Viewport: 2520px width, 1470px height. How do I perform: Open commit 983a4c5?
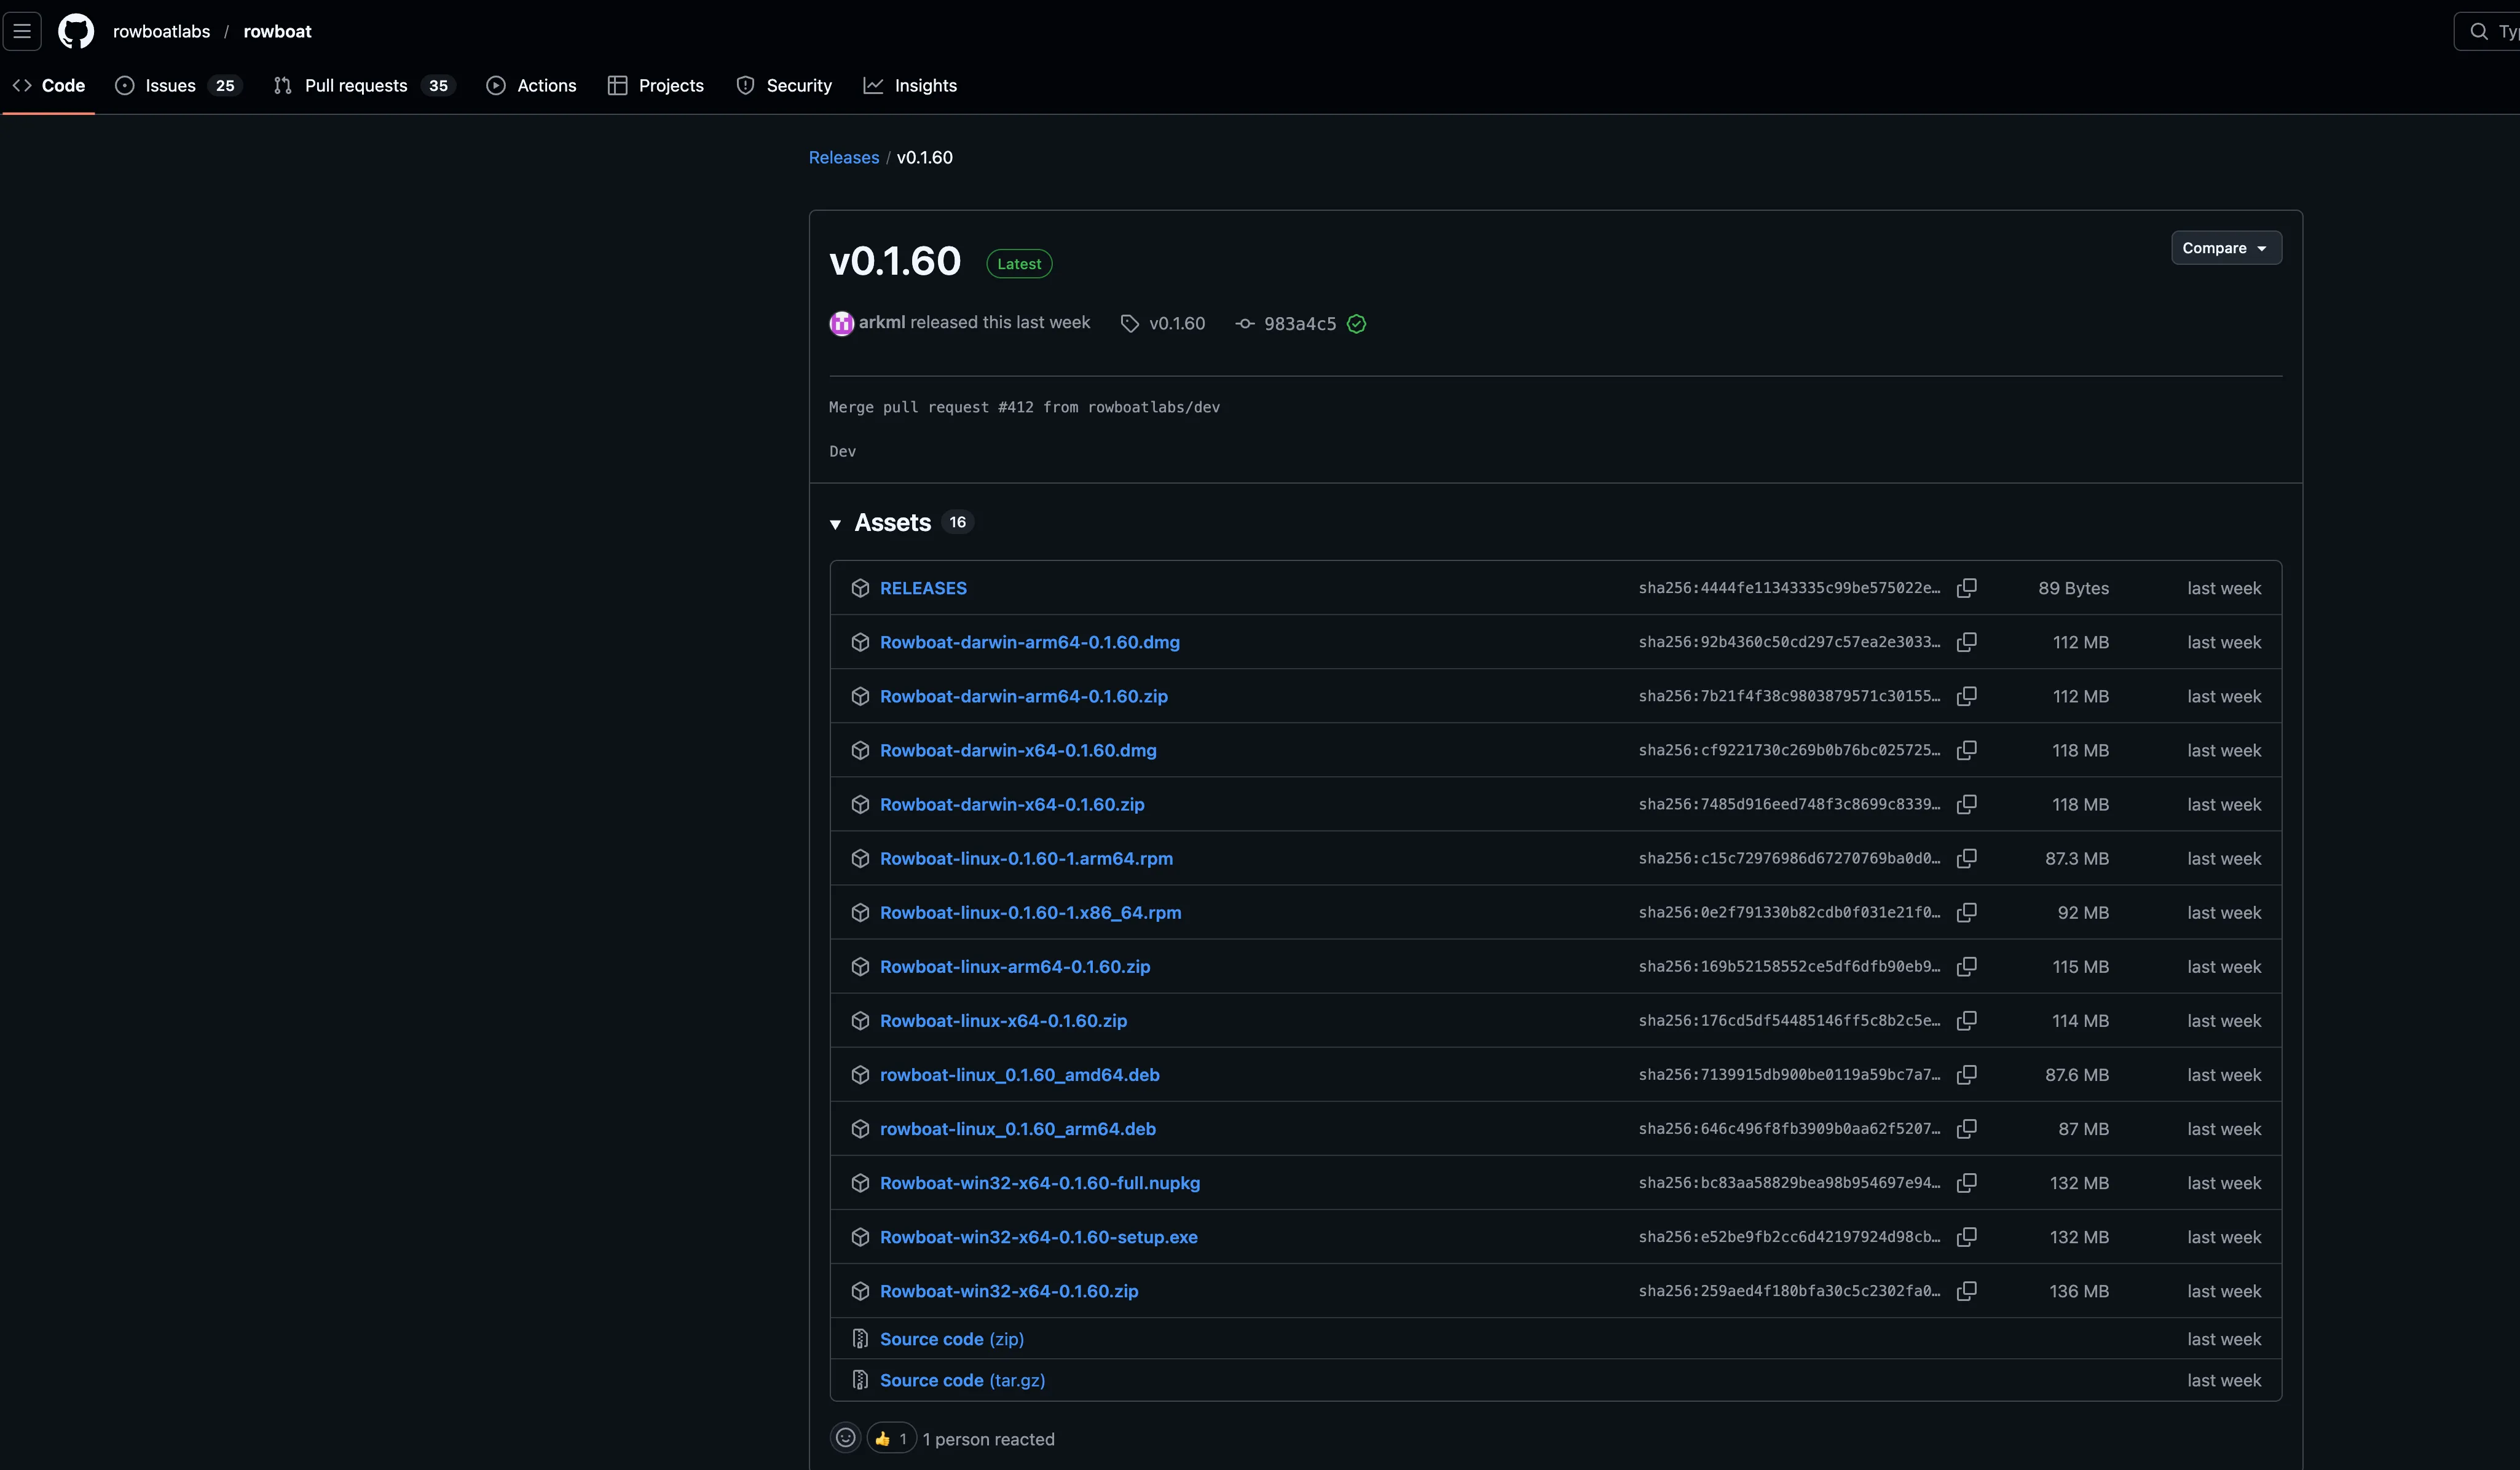point(1298,323)
